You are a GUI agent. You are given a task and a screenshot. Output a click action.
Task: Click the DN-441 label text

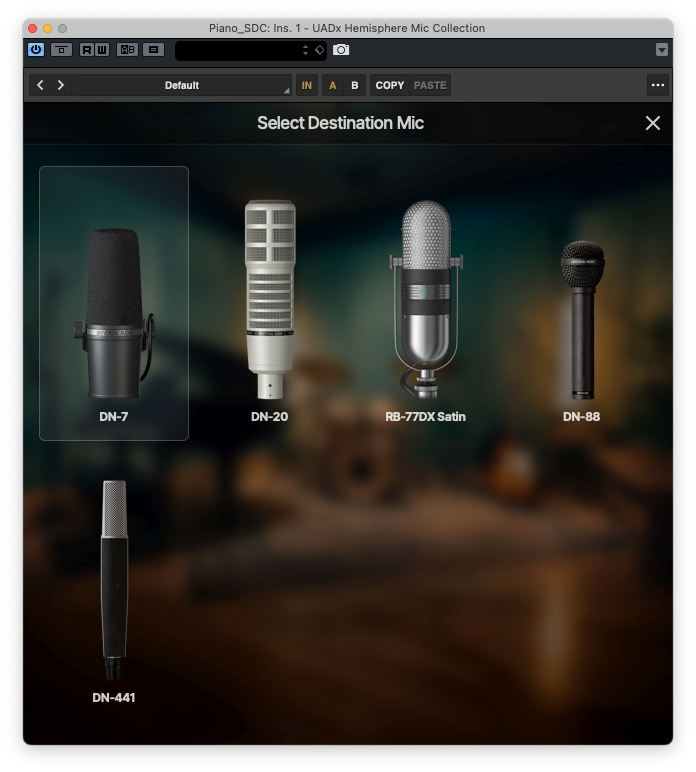tap(114, 698)
